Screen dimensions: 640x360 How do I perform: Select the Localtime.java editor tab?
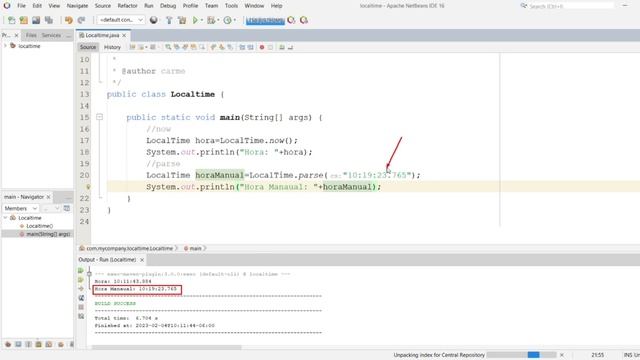102,36
